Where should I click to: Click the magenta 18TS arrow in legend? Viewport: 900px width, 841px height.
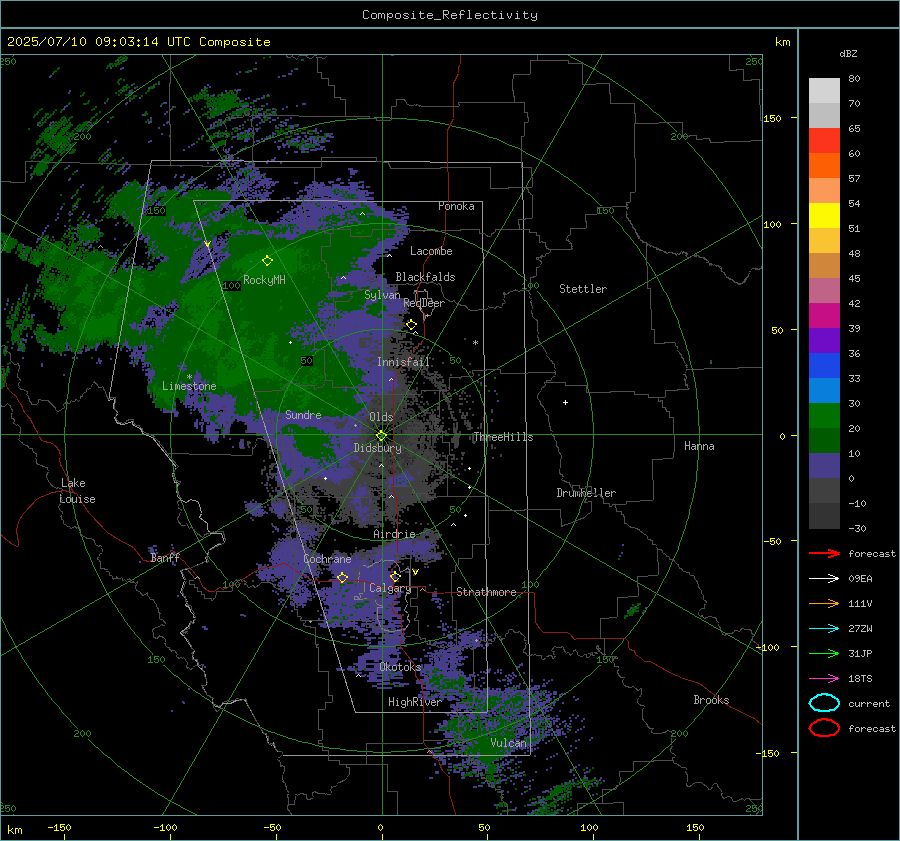[824, 679]
